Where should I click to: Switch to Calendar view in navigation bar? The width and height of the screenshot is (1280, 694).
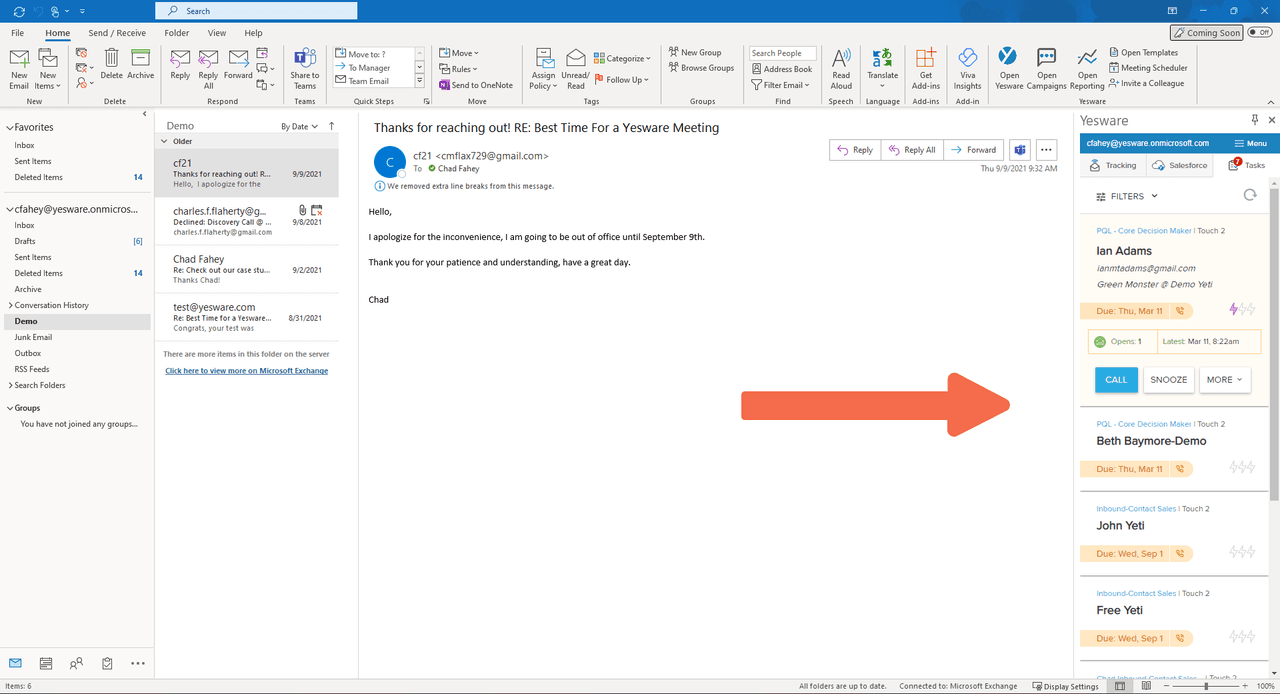(46, 663)
